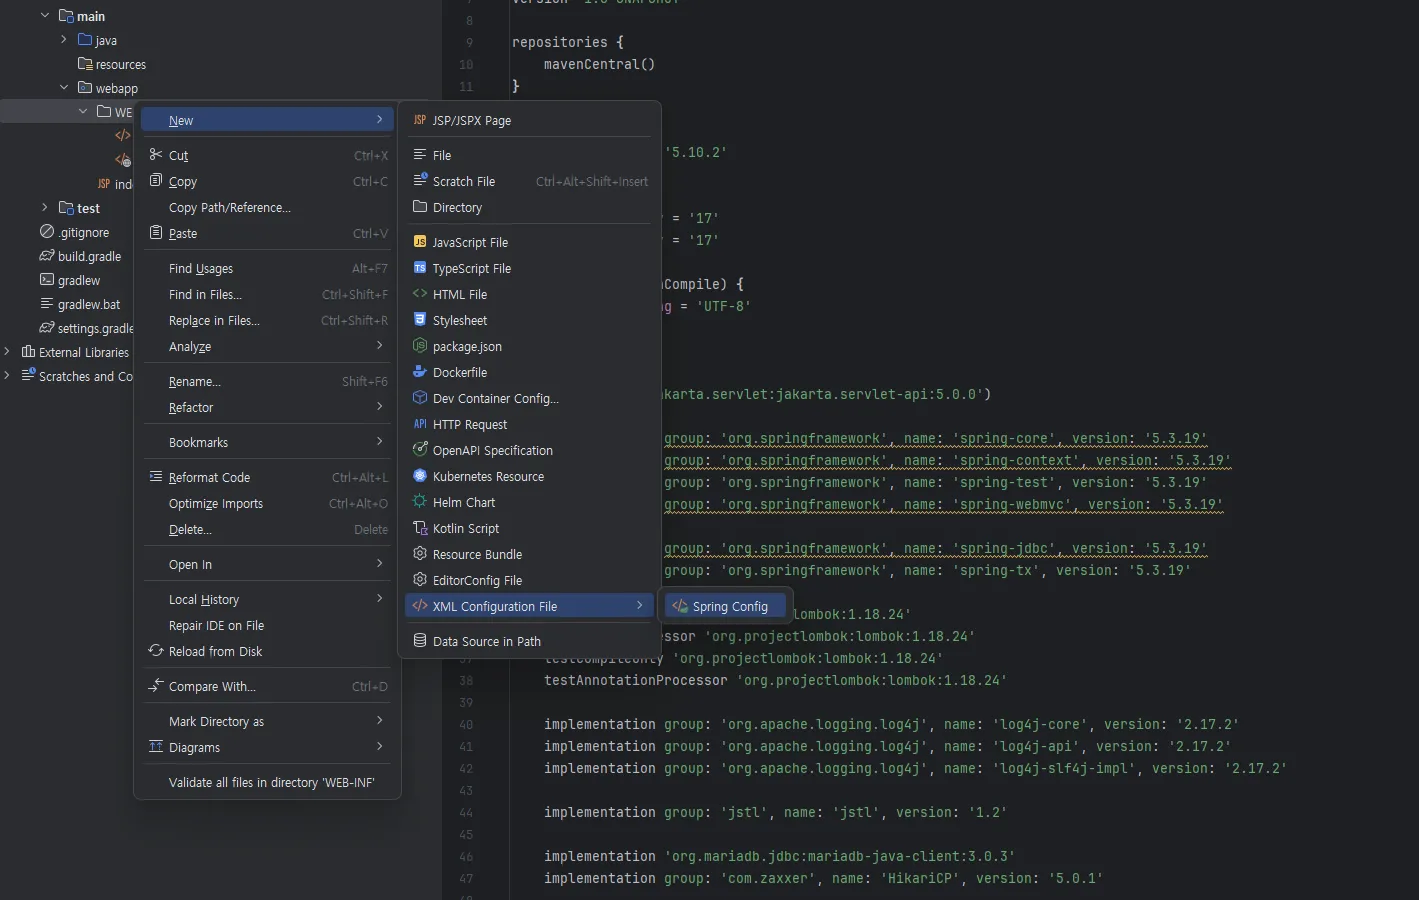The width and height of the screenshot is (1419, 900).
Task: Click the Kubernetes Resource icon
Action: click(420, 476)
